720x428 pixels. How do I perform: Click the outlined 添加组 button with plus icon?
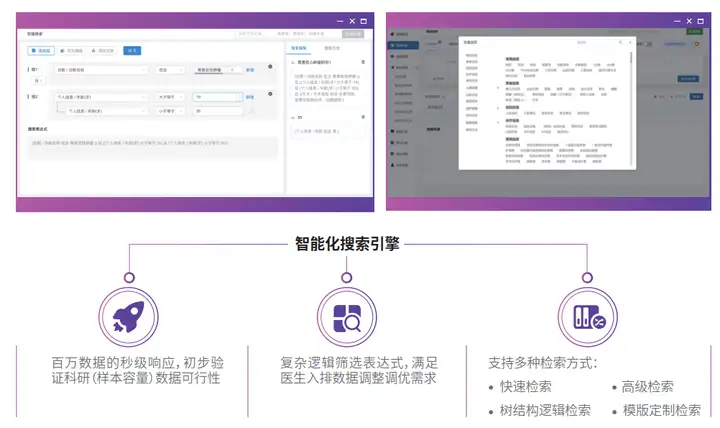(41, 51)
